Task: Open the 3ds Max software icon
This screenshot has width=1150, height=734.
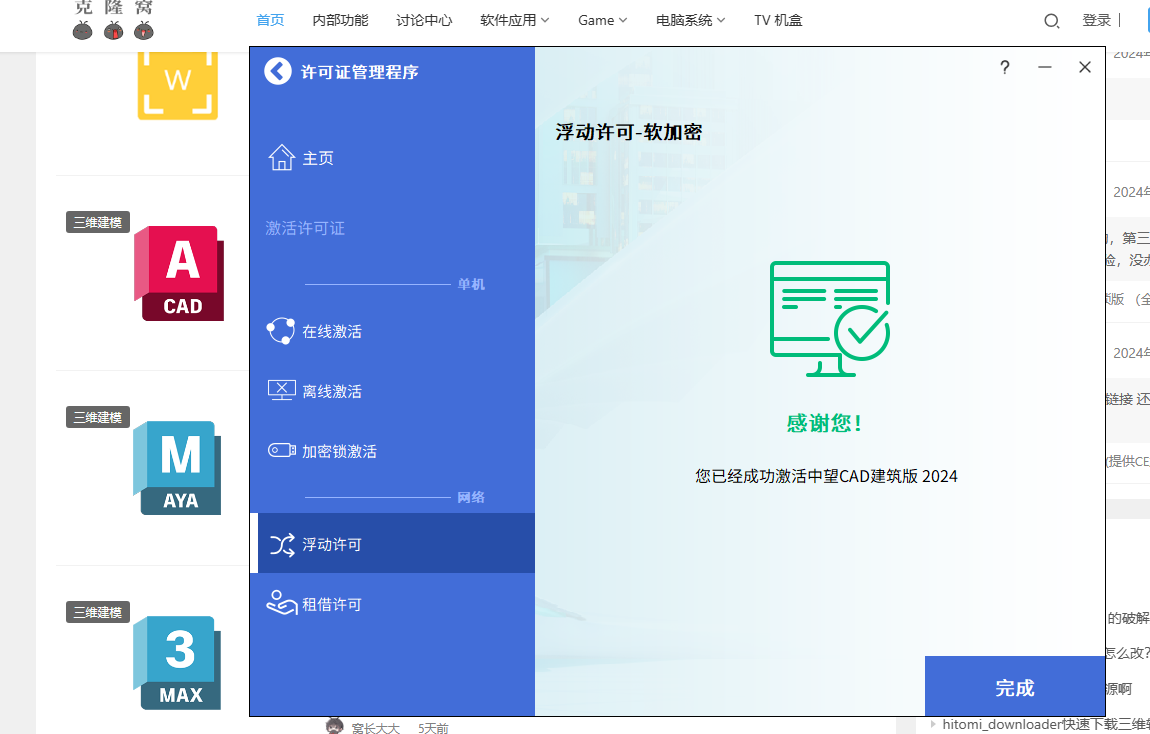Action: [177, 663]
